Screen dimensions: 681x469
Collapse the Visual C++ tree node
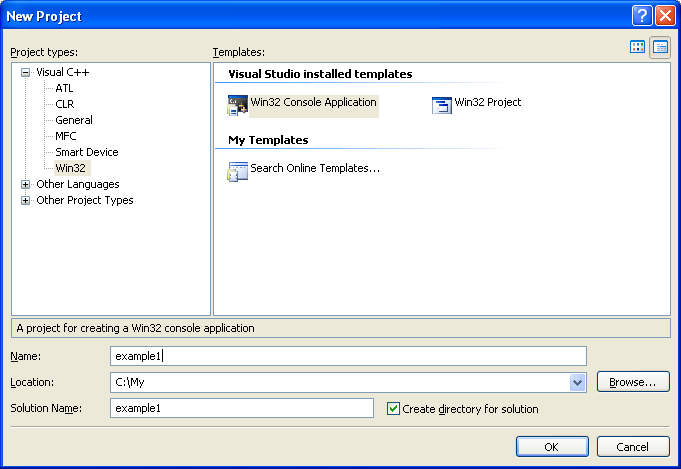click(x=26, y=73)
